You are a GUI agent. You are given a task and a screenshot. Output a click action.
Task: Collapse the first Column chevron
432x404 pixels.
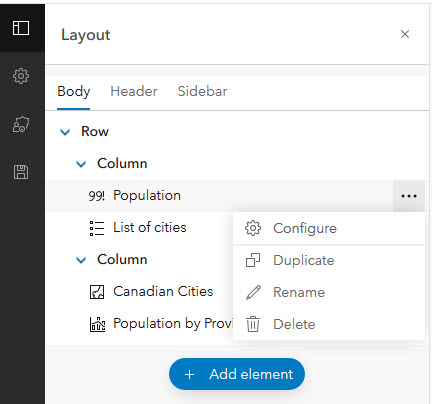click(x=81, y=164)
